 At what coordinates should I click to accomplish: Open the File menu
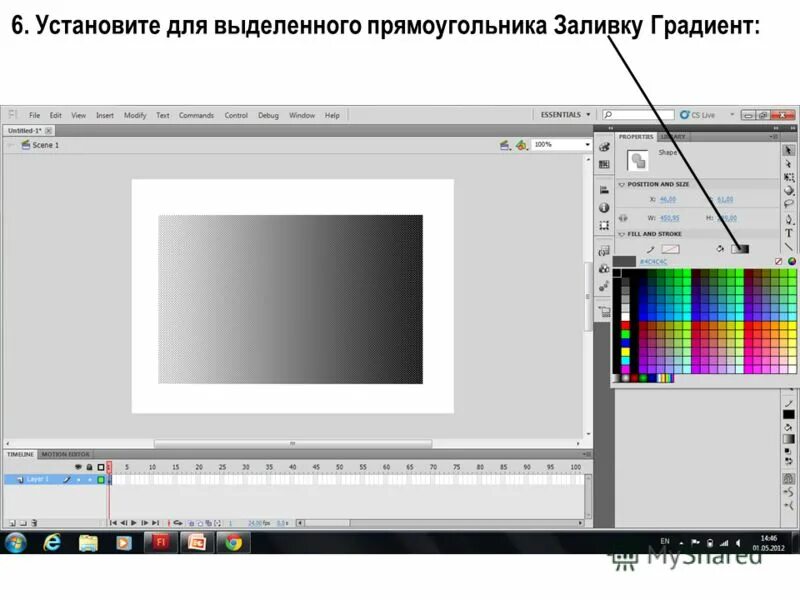click(34, 115)
